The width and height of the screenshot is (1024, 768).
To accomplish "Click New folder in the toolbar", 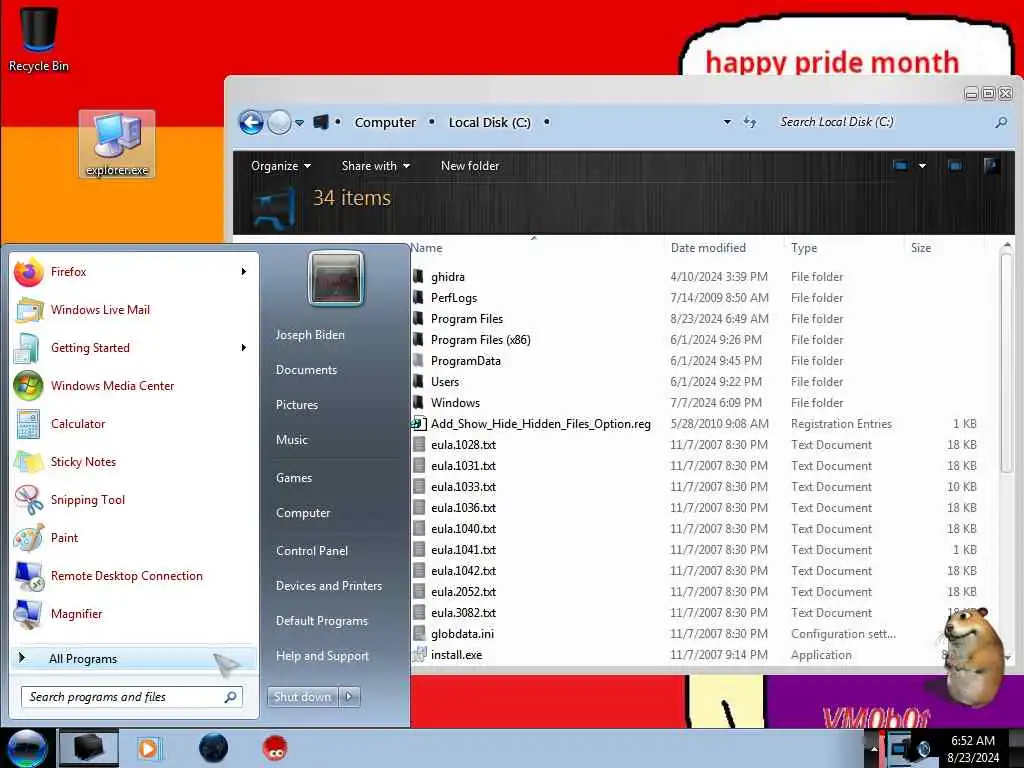I will click(x=470, y=166).
